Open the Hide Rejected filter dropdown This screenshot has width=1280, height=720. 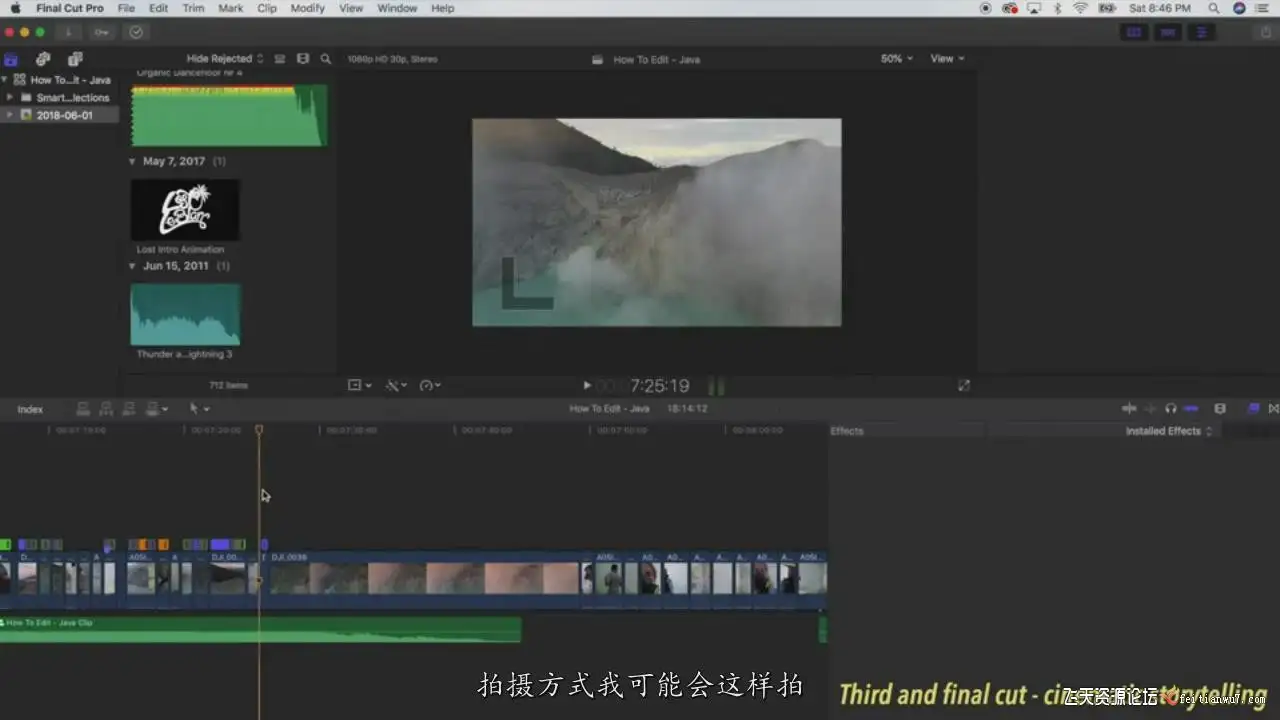pos(225,59)
